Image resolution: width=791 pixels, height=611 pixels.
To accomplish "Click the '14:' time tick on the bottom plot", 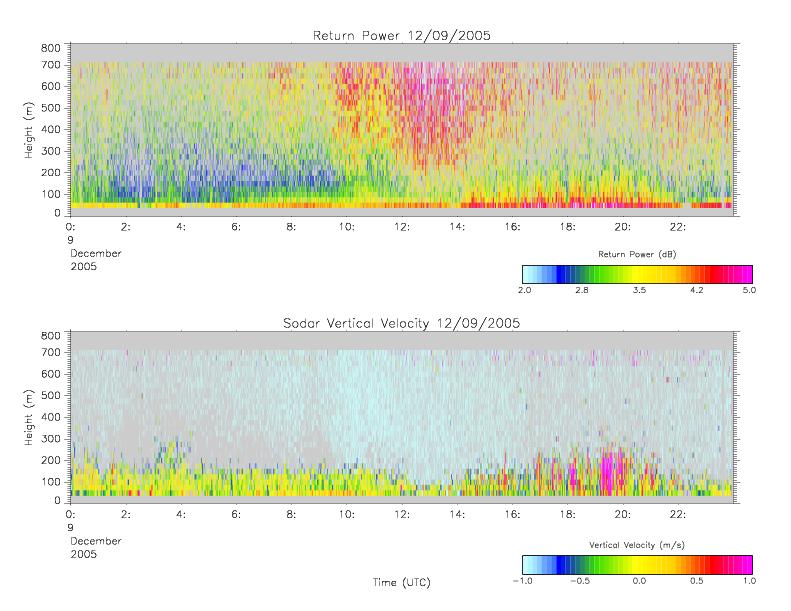I will (x=457, y=515).
